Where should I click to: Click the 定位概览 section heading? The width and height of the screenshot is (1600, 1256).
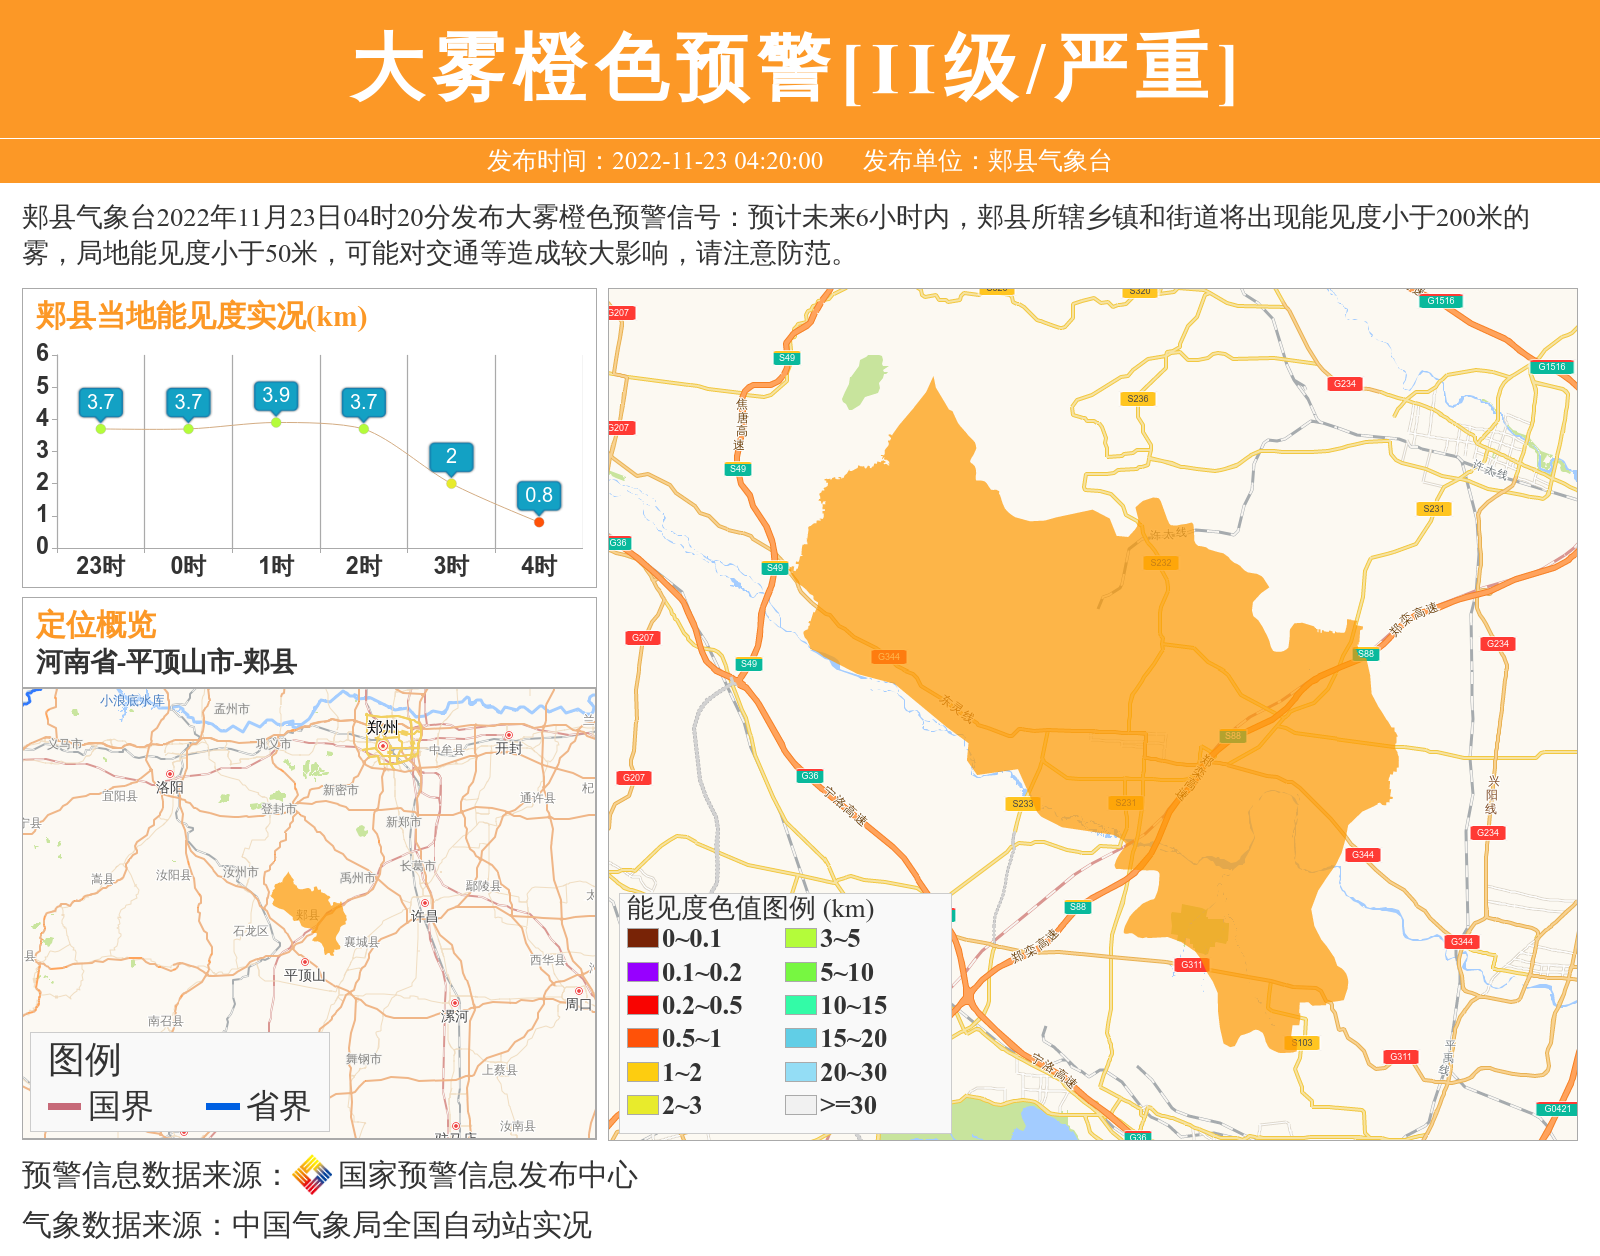point(96,625)
